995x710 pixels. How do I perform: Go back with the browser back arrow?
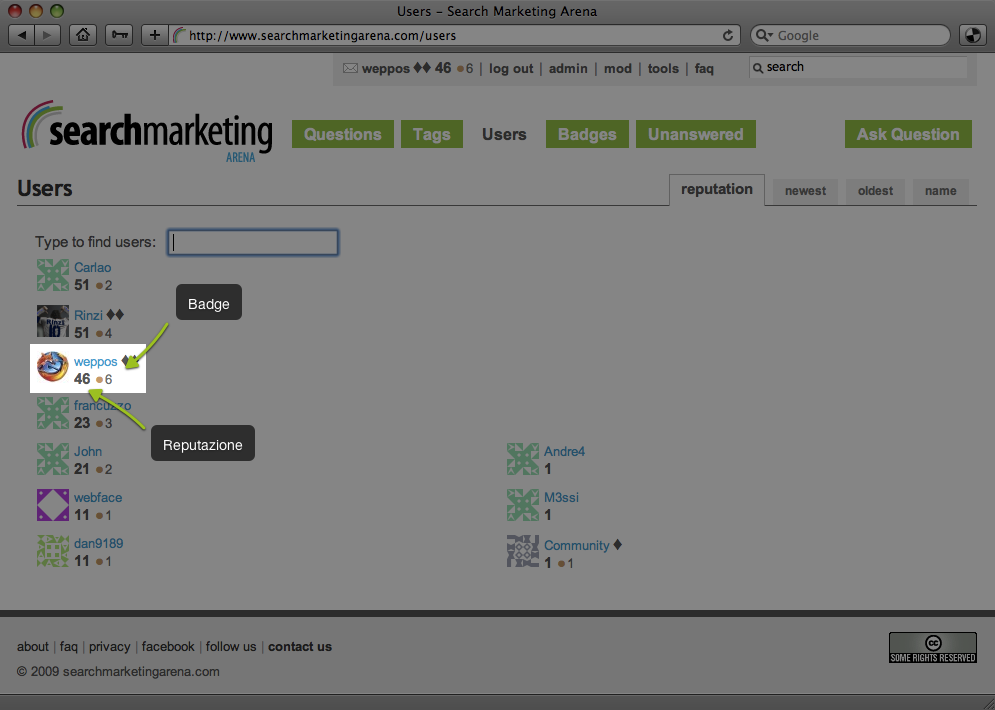click(22, 35)
